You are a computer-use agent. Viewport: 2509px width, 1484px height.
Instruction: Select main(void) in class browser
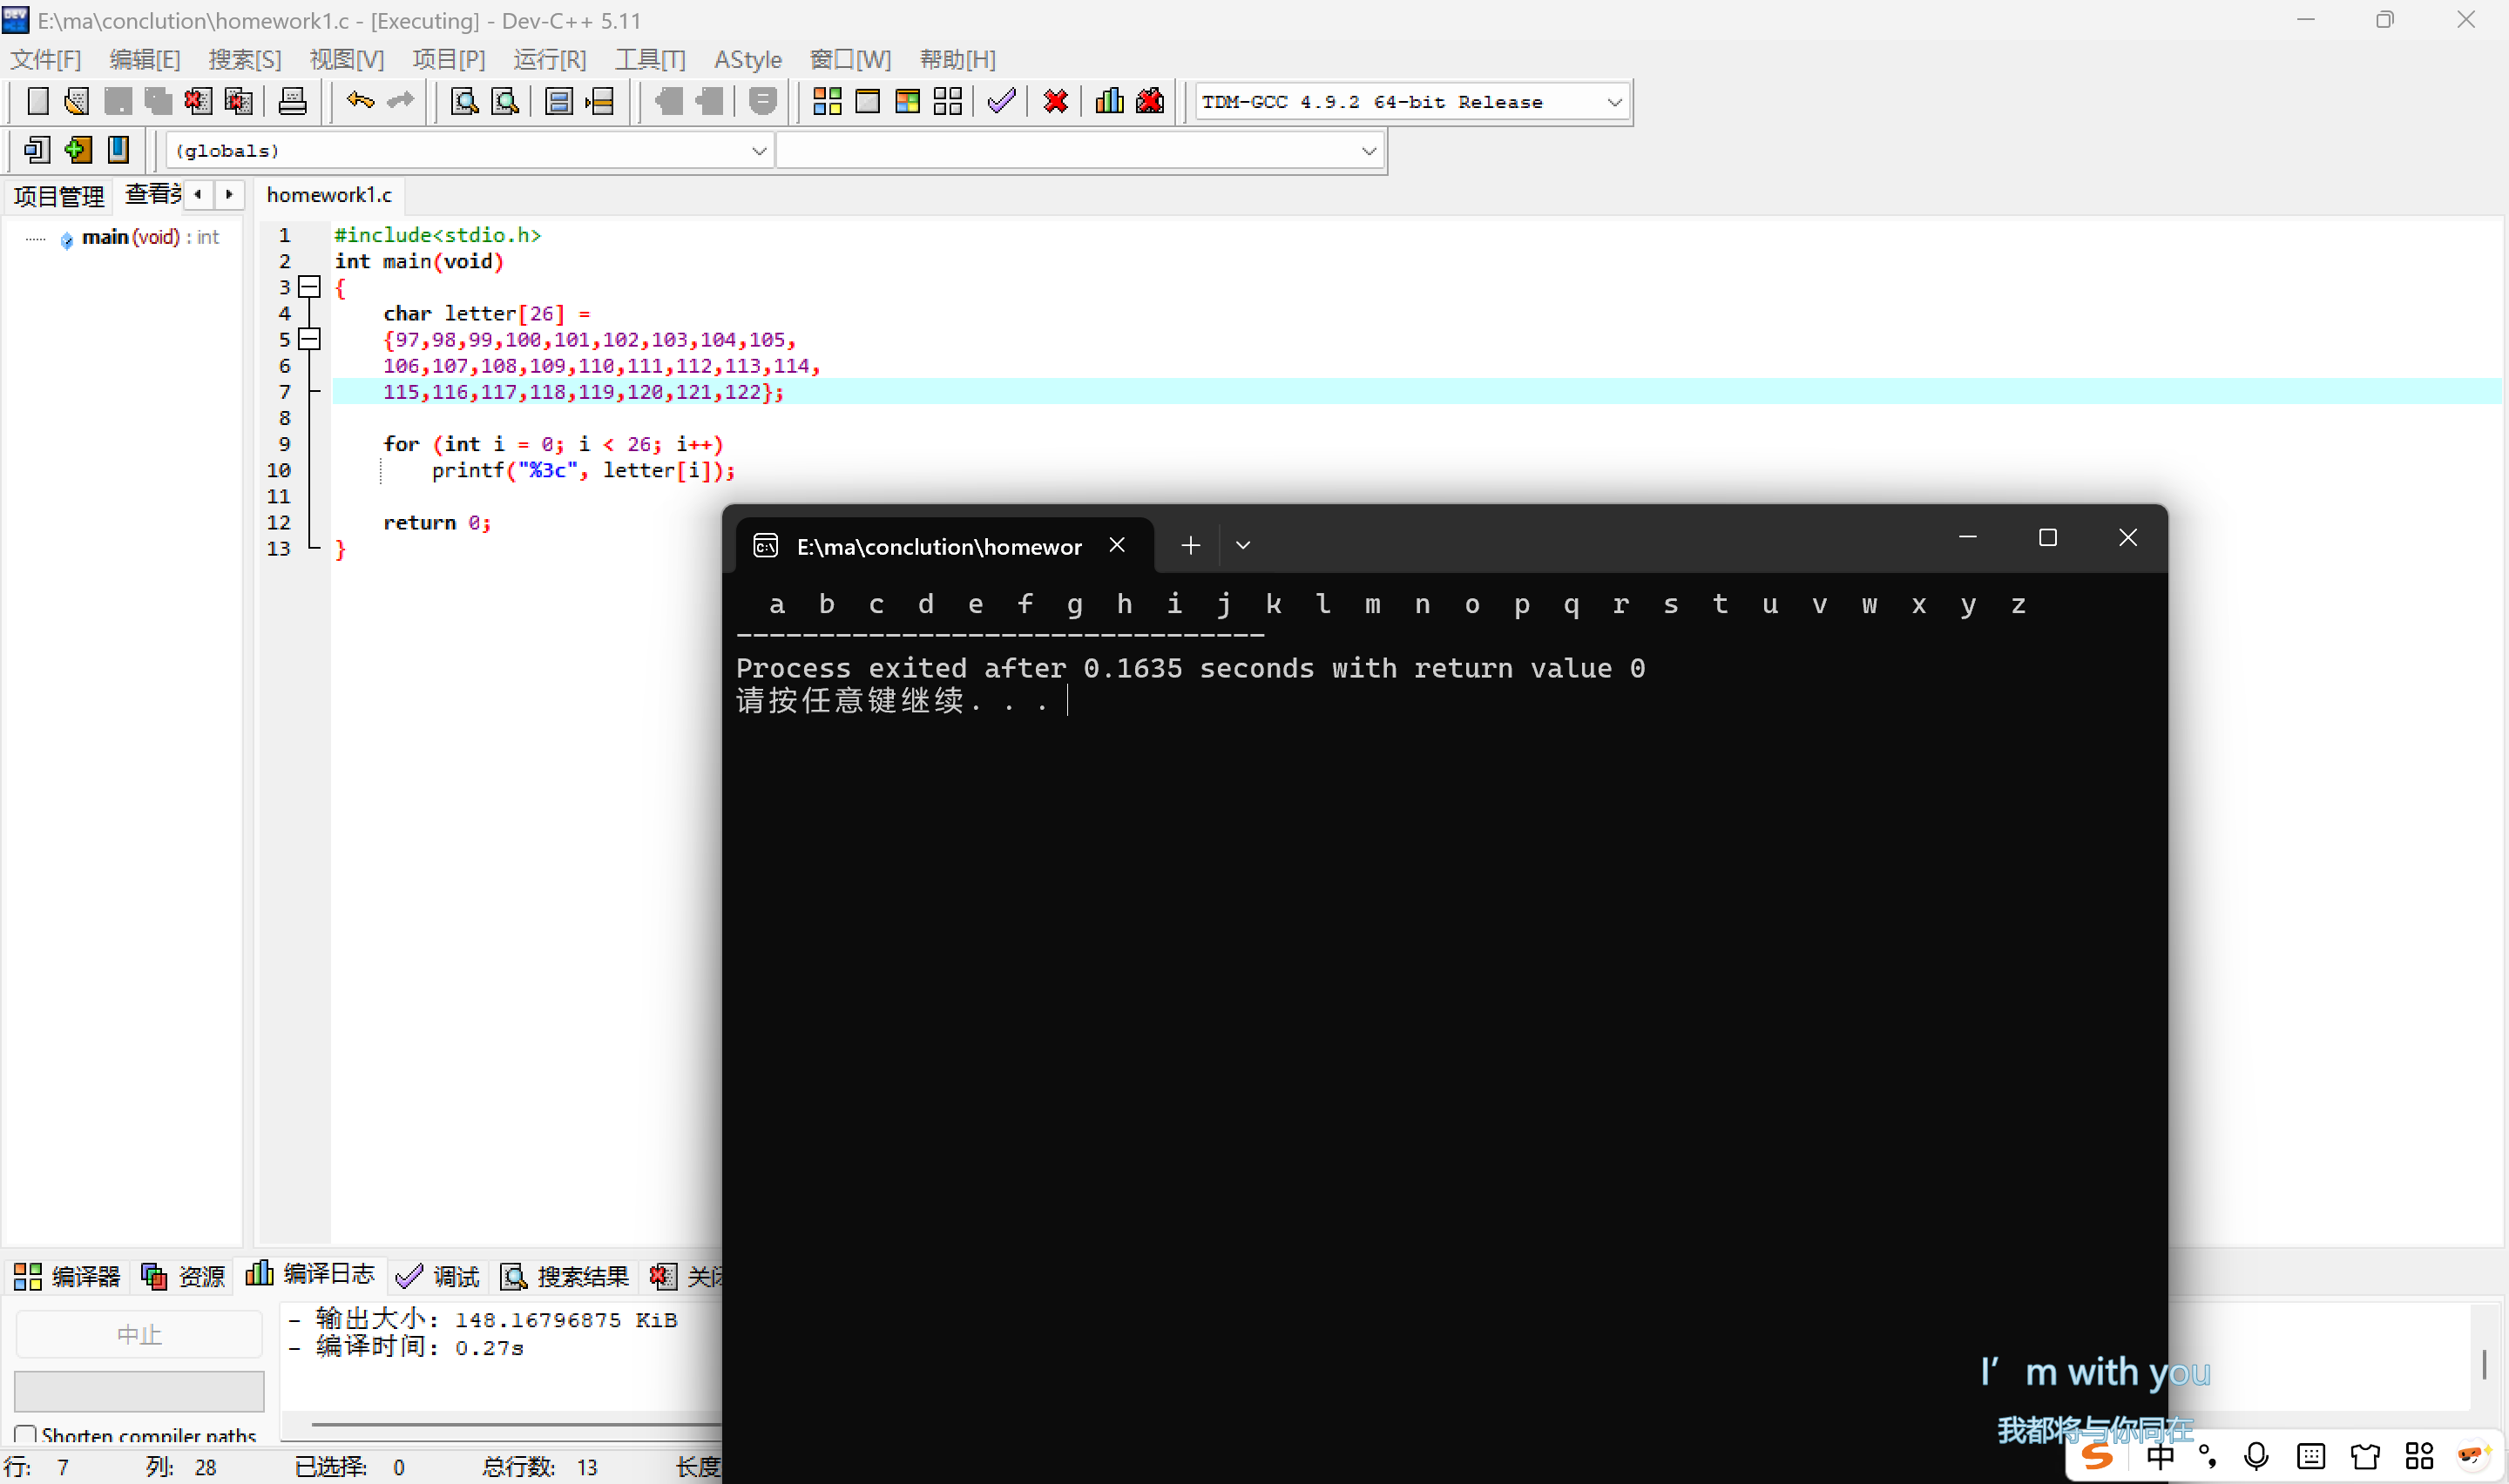click(130, 237)
